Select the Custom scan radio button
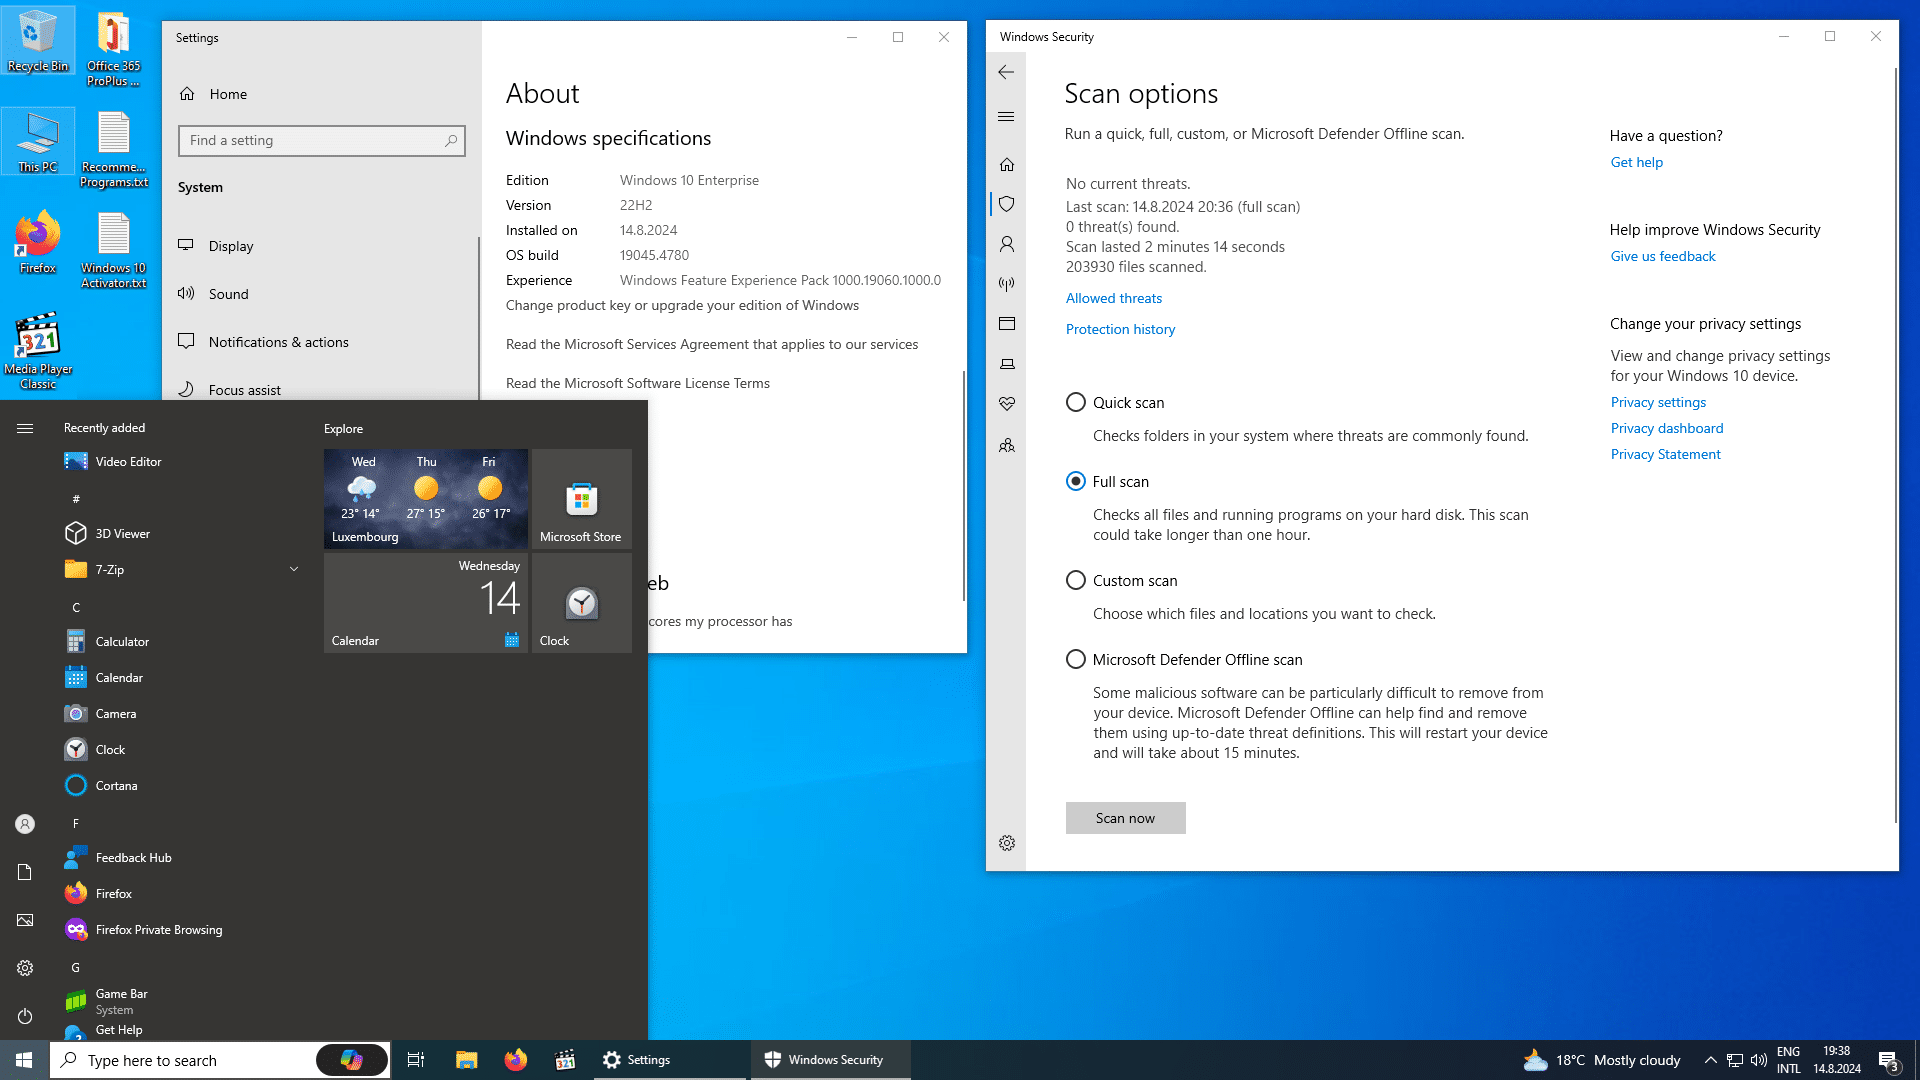The width and height of the screenshot is (1920, 1080). pyautogui.click(x=1075, y=580)
